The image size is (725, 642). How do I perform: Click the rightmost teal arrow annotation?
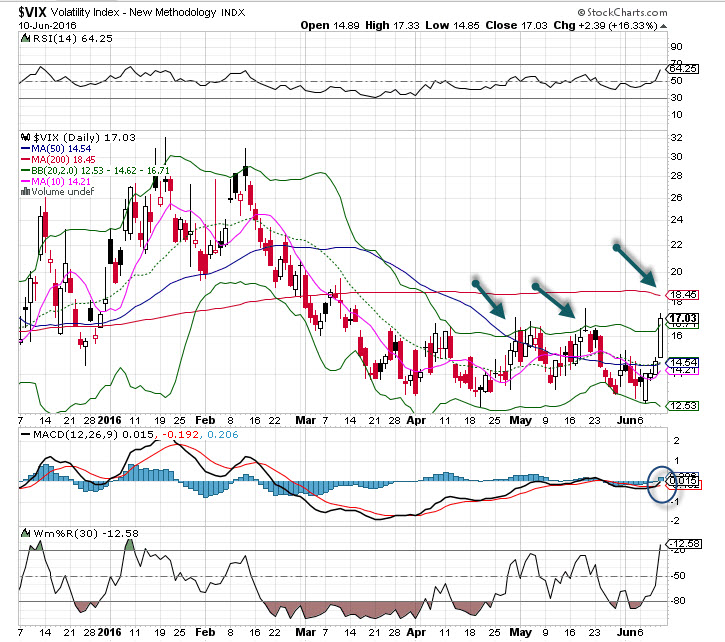pos(636,263)
